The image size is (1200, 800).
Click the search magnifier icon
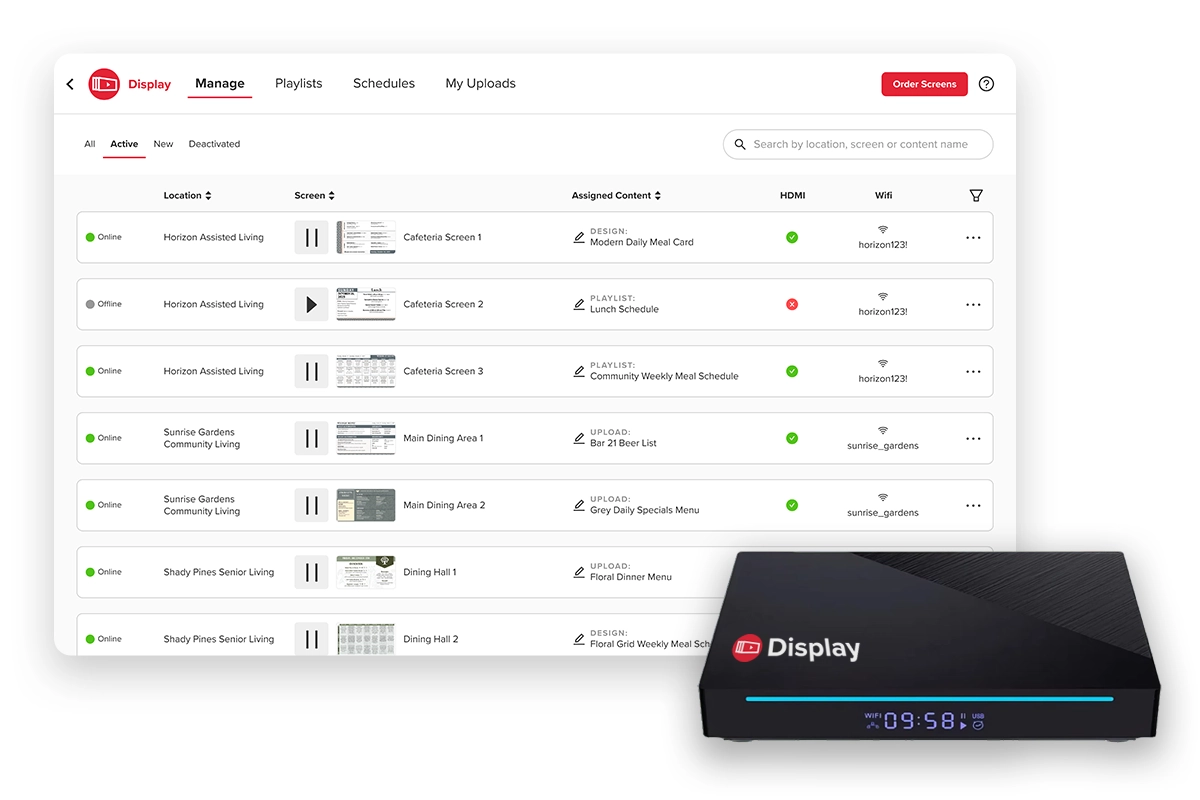point(739,144)
